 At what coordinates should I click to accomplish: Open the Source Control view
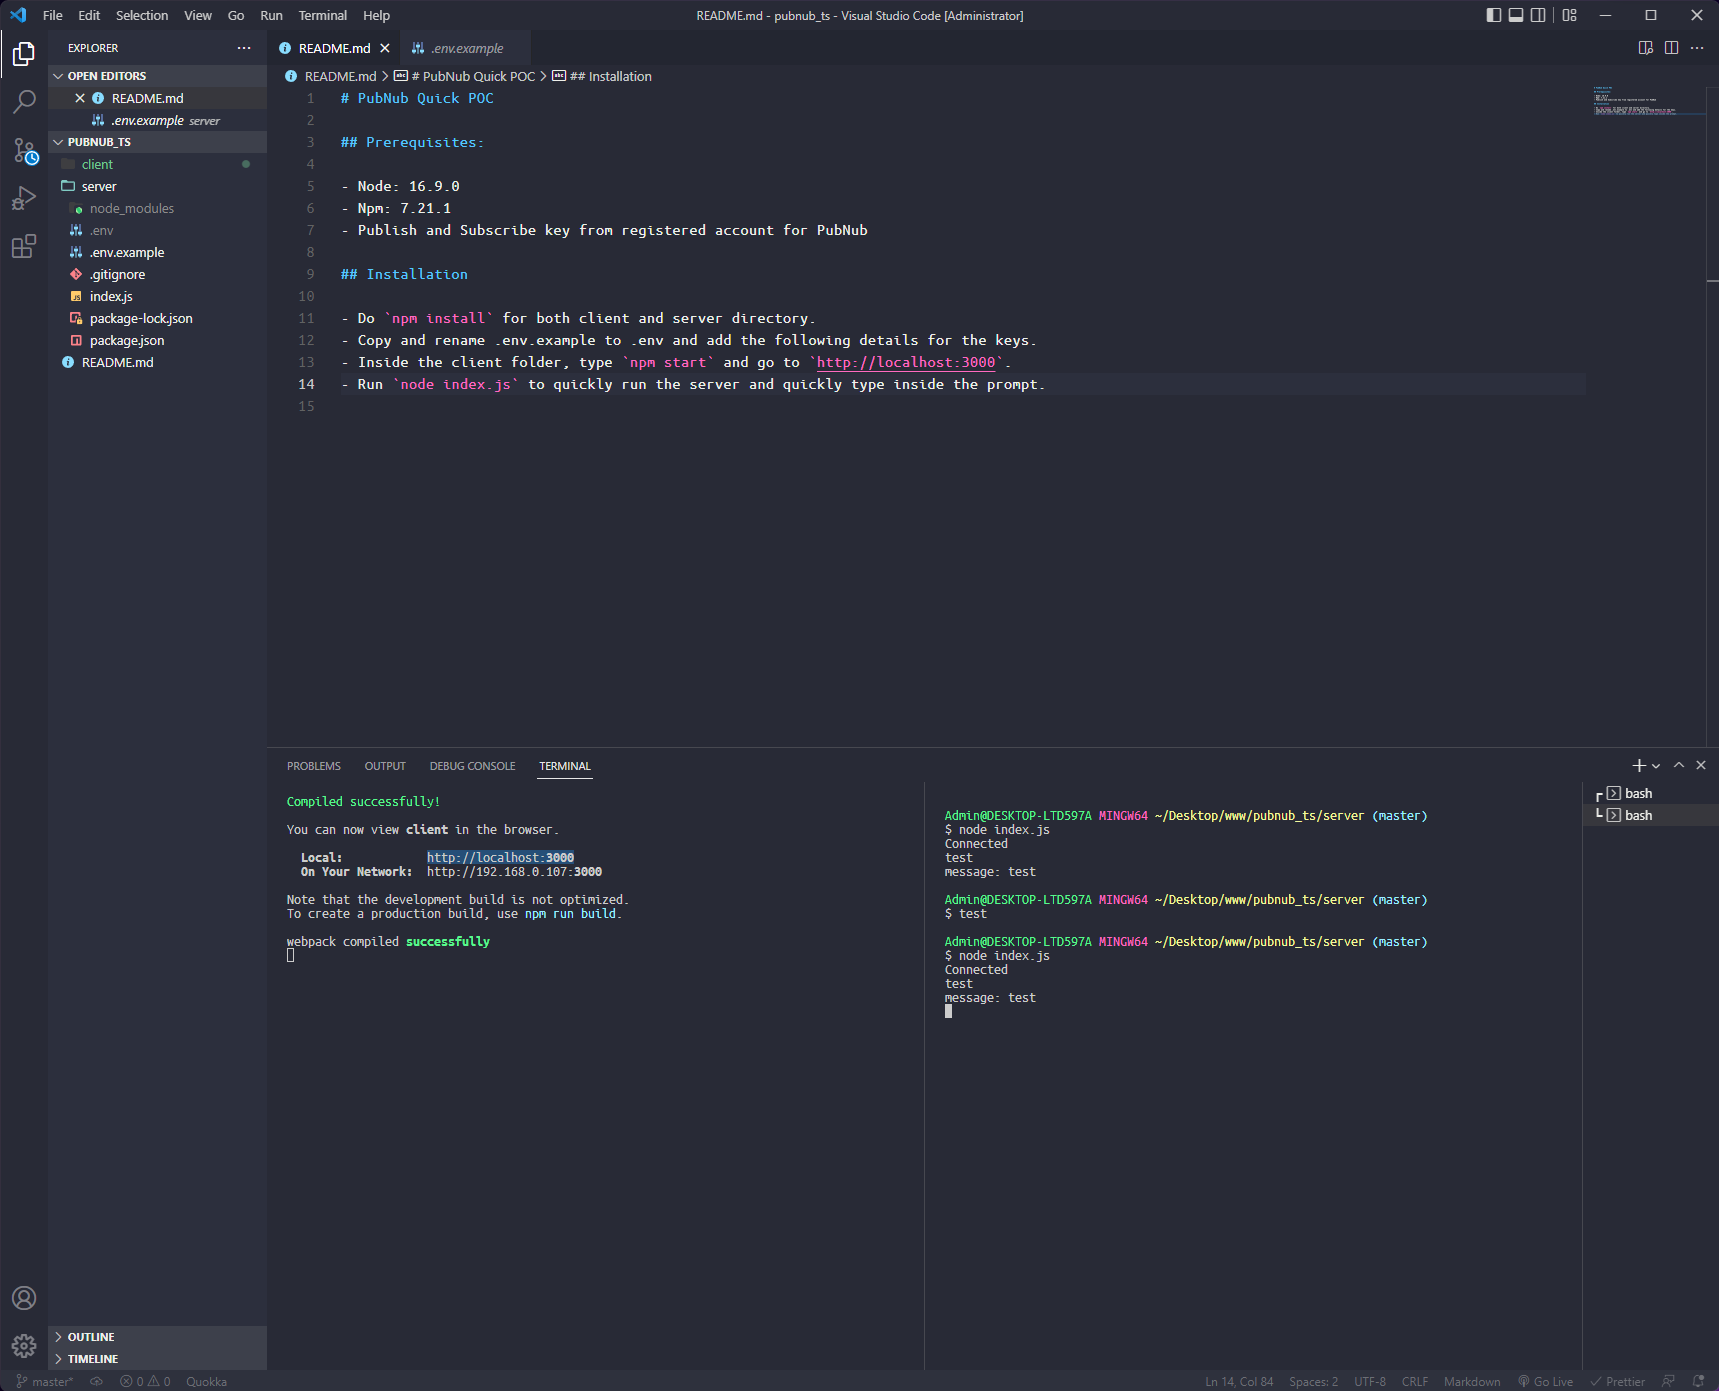coord(24,150)
